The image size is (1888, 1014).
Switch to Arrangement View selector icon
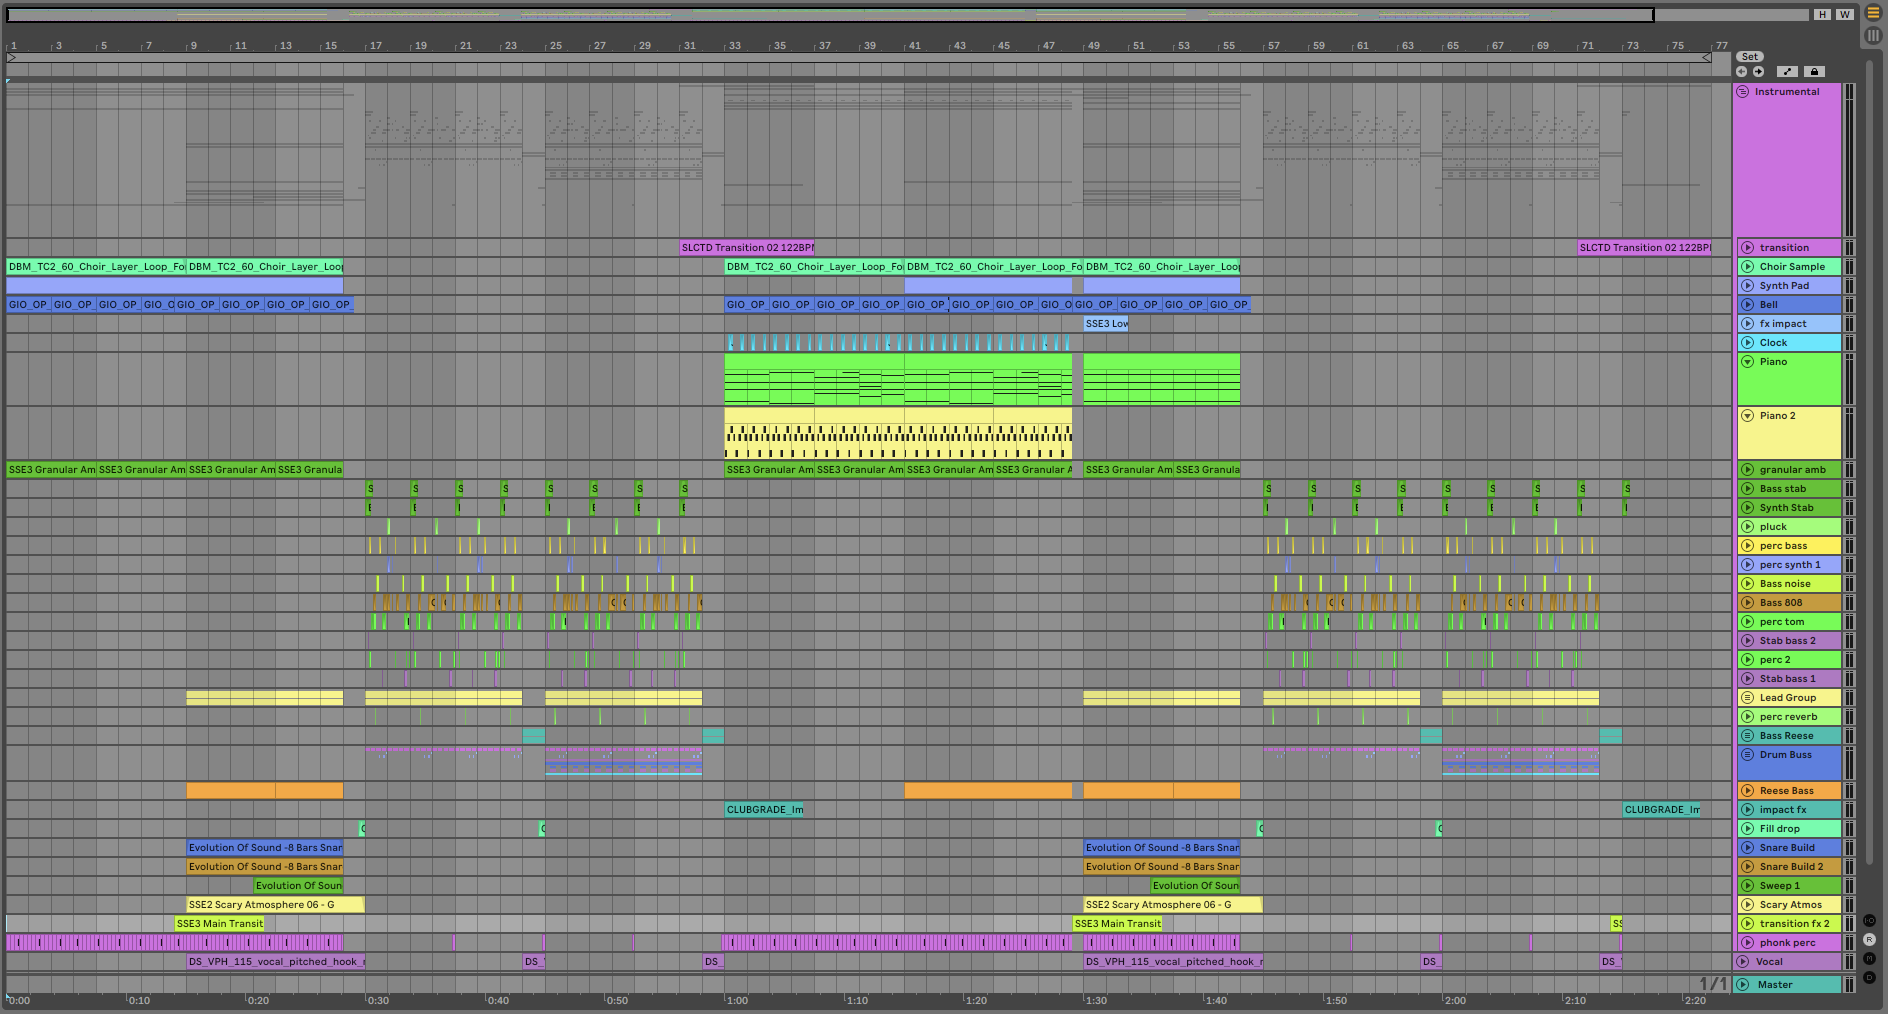click(x=1873, y=13)
